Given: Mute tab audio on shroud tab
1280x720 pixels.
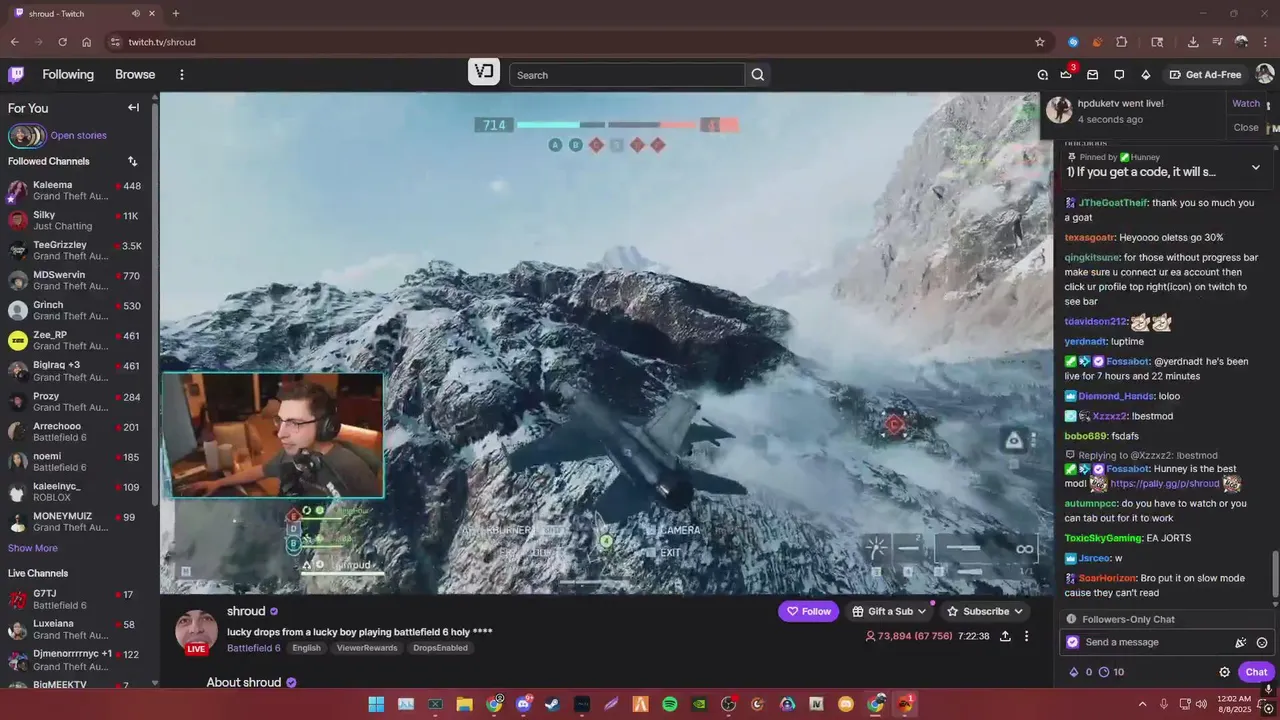Looking at the screenshot, I should (x=136, y=13).
